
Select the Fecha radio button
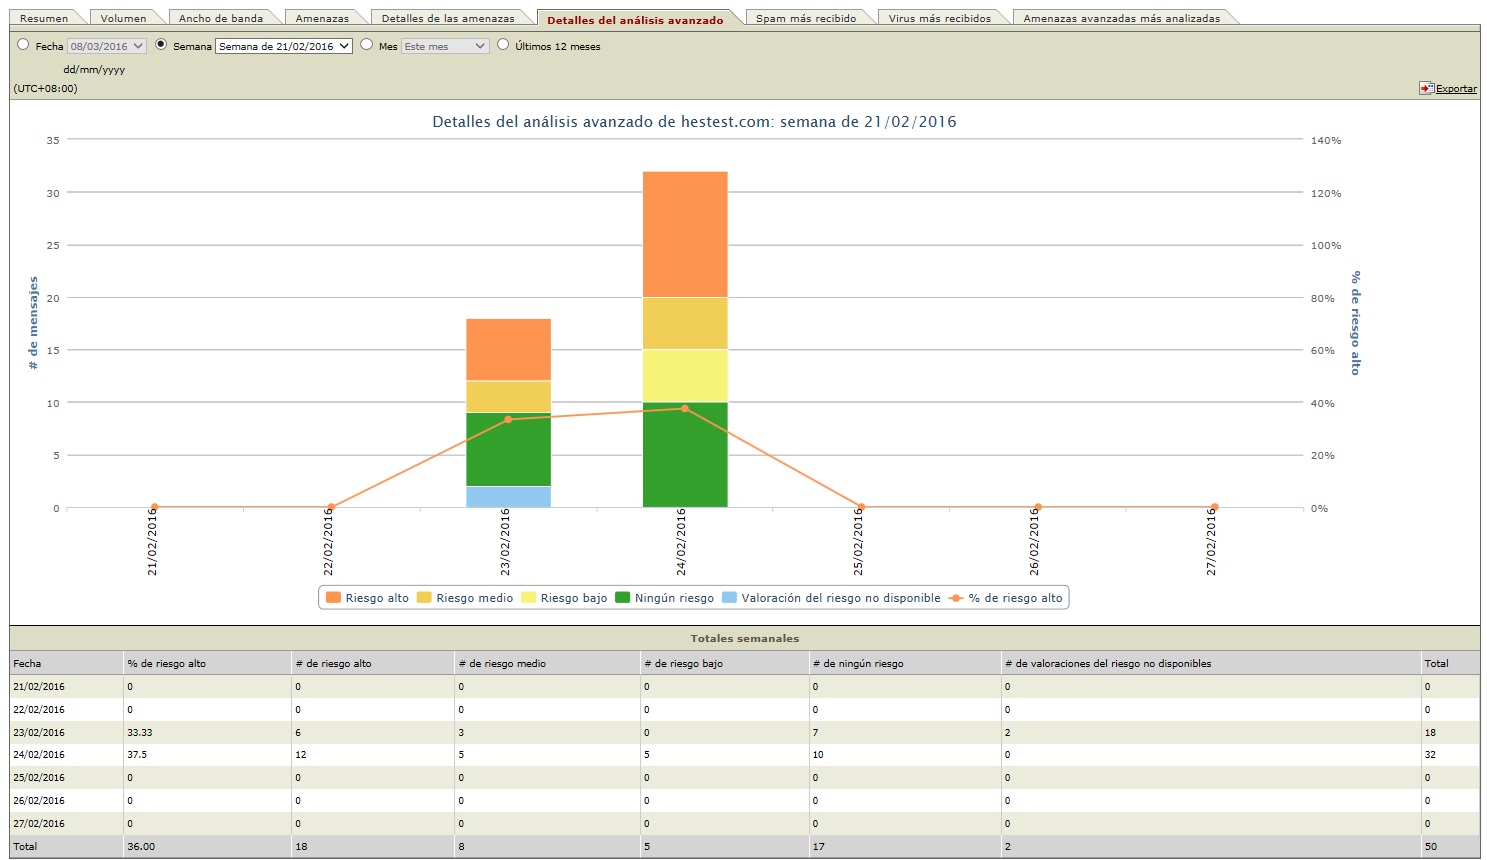pyautogui.click(x=23, y=45)
